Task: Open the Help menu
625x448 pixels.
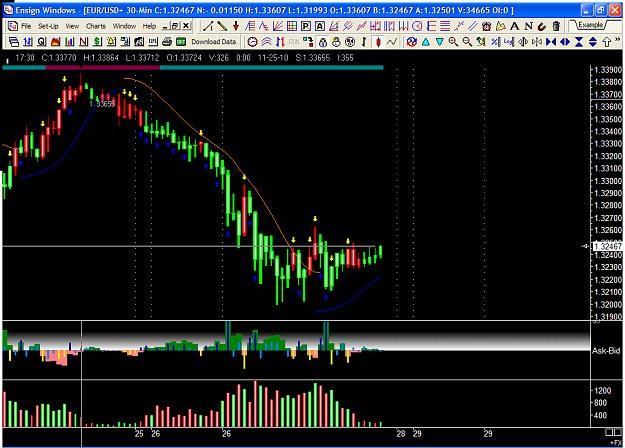Action: point(149,26)
